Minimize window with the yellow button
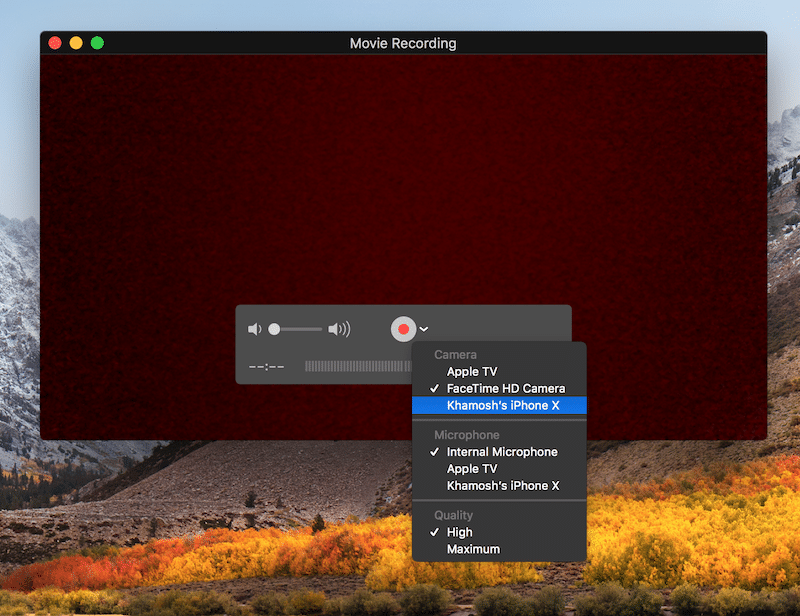This screenshot has height=616, width=800. click(x=76, y=43)
